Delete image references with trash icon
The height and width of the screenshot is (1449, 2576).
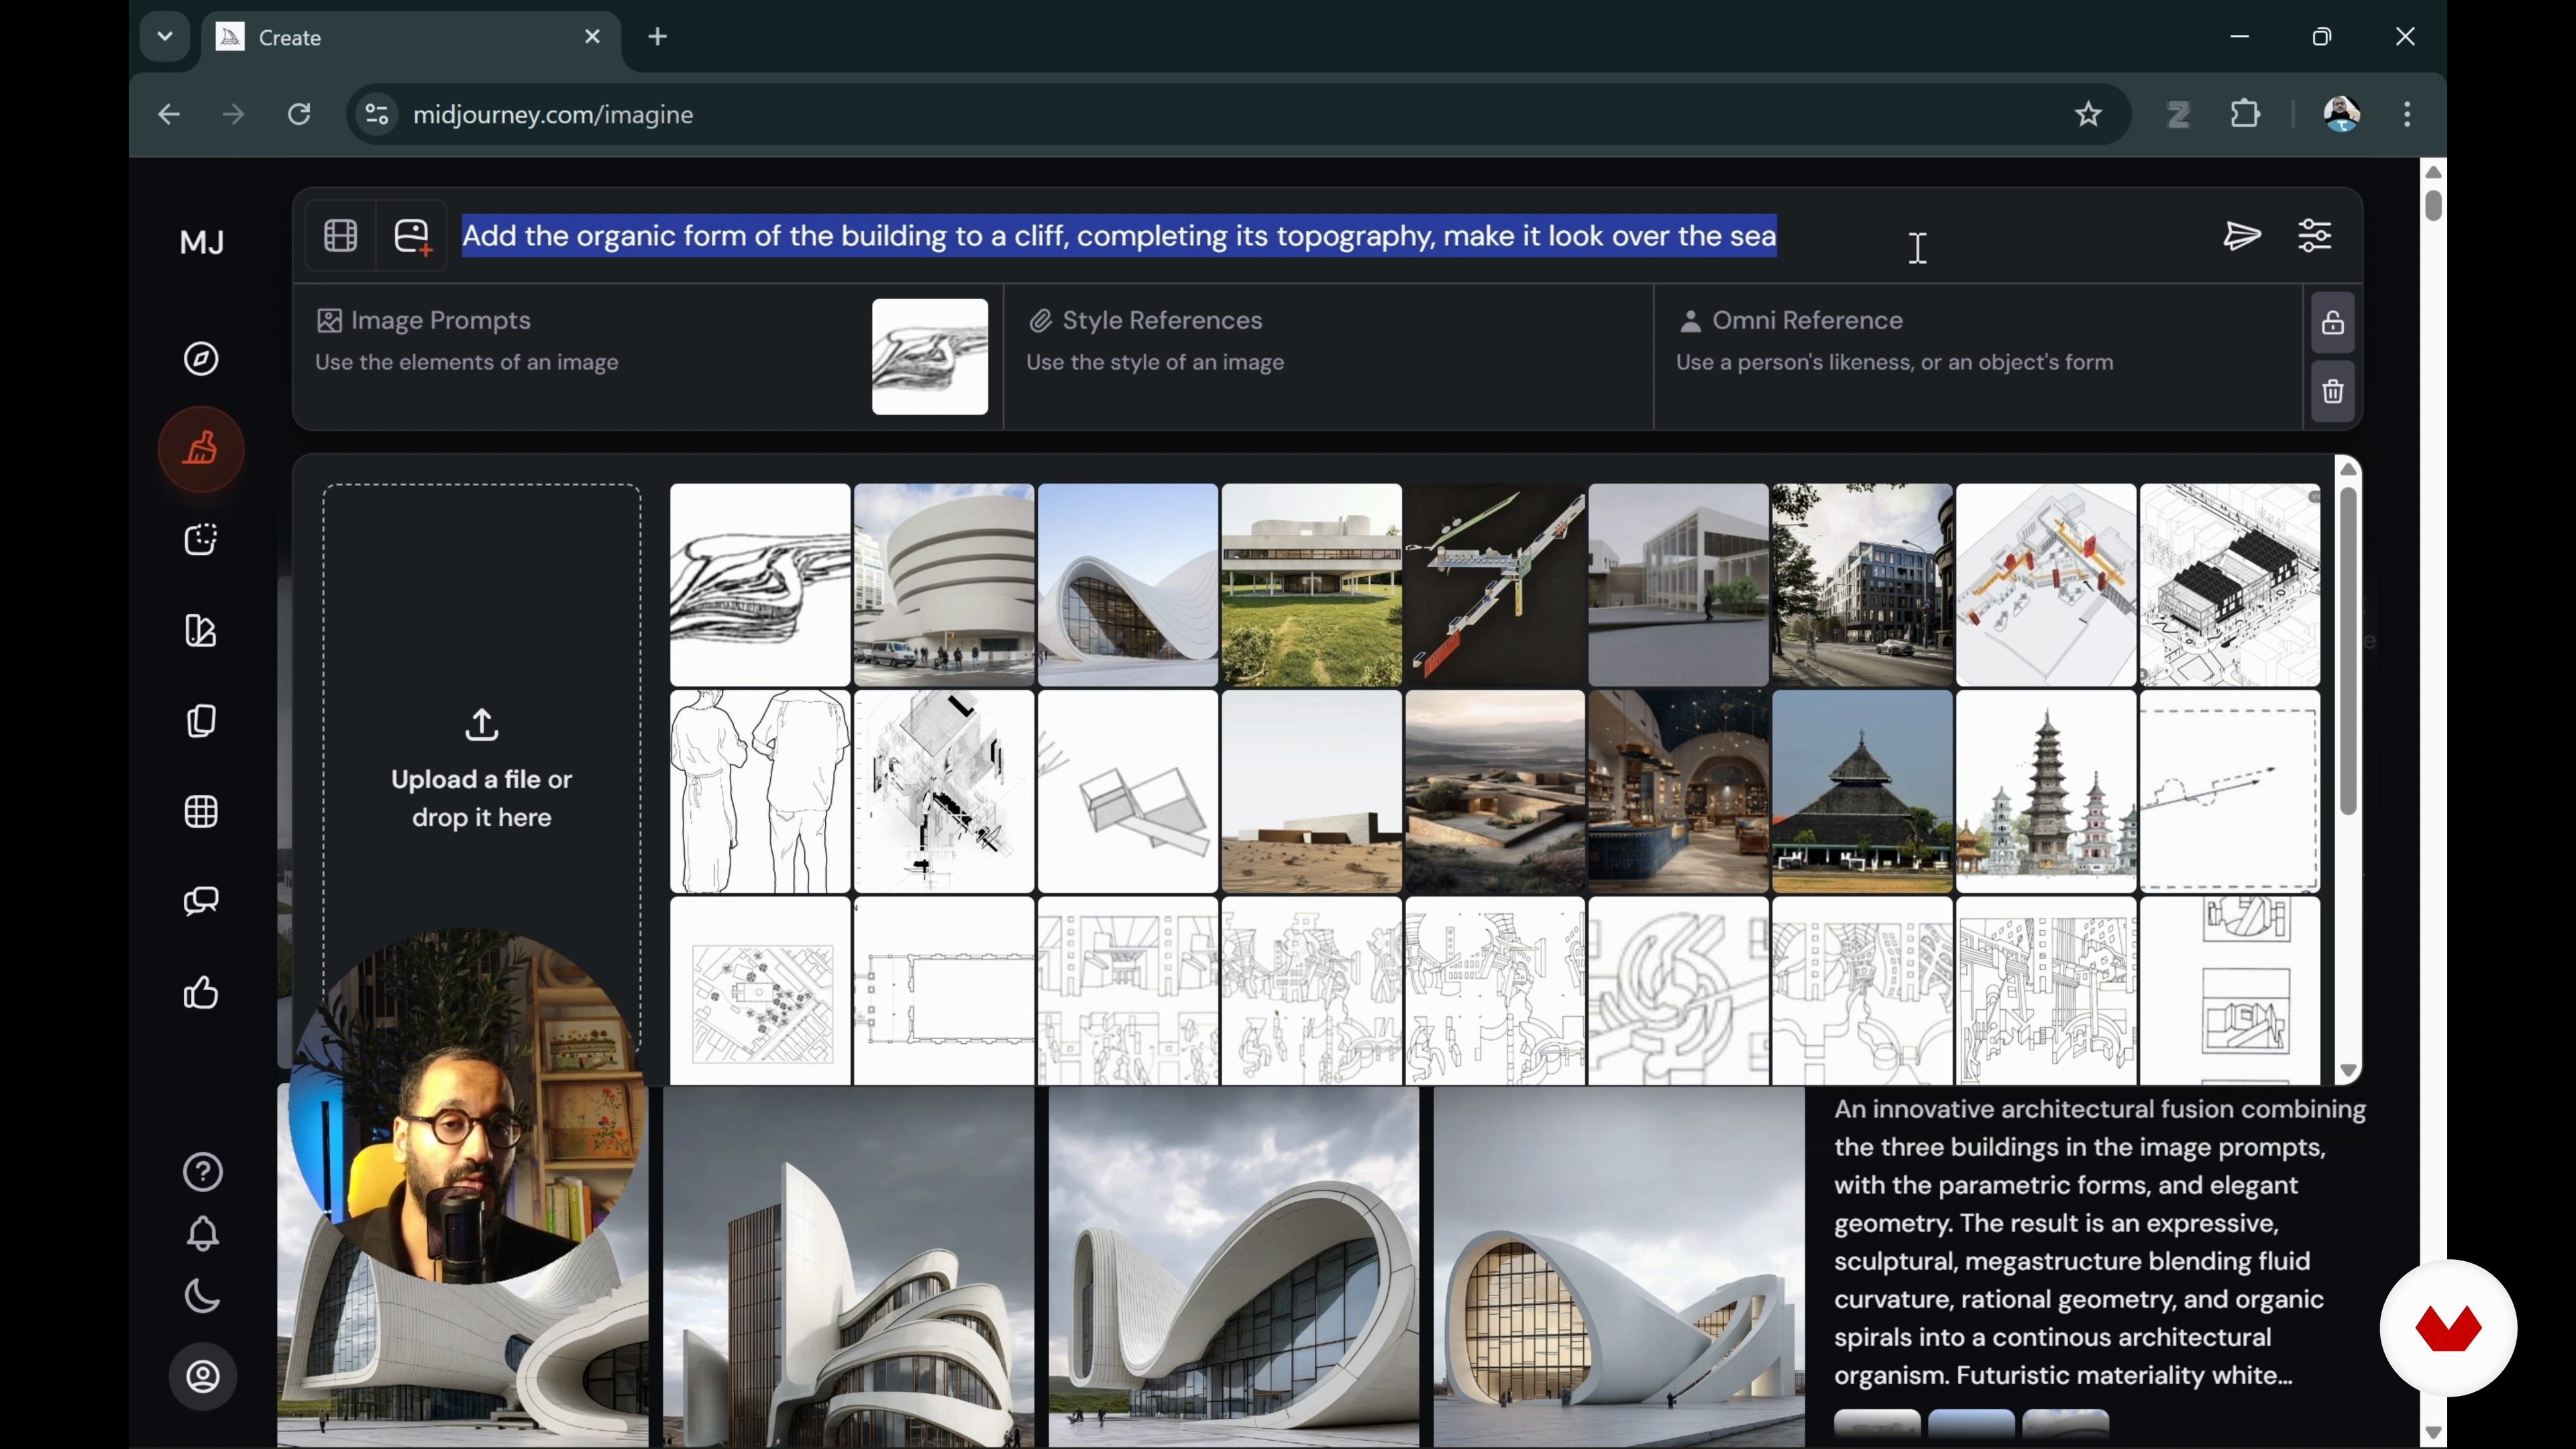coord(2334,392)
